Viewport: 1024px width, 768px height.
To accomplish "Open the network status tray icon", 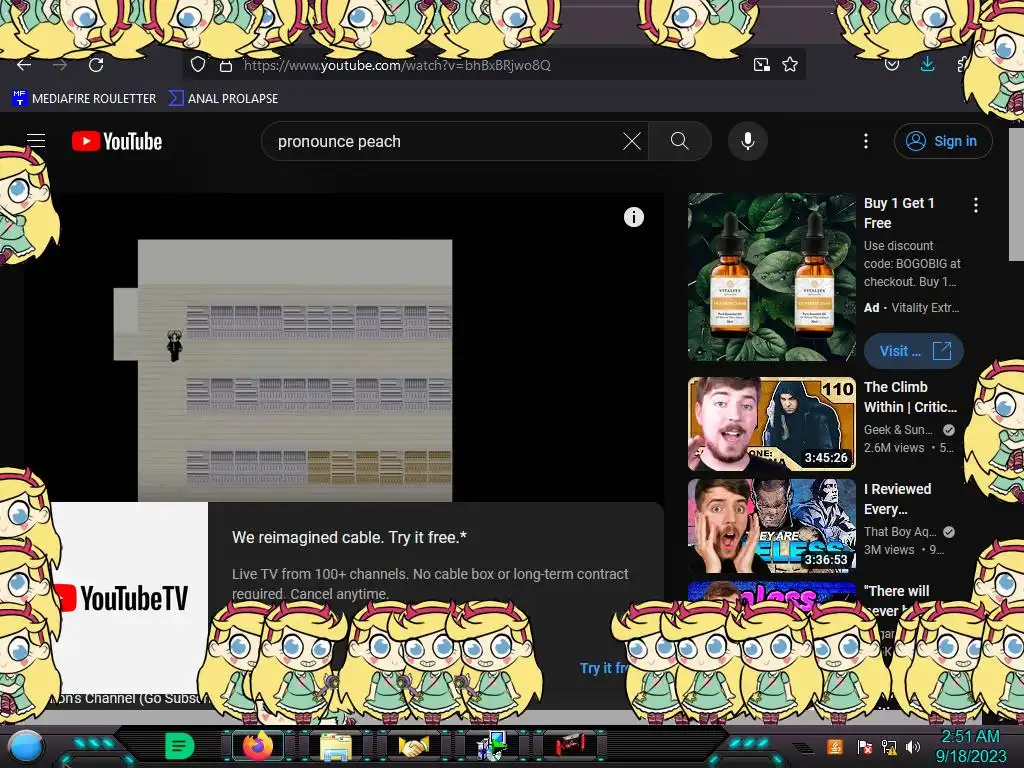I will coord(889,746).
